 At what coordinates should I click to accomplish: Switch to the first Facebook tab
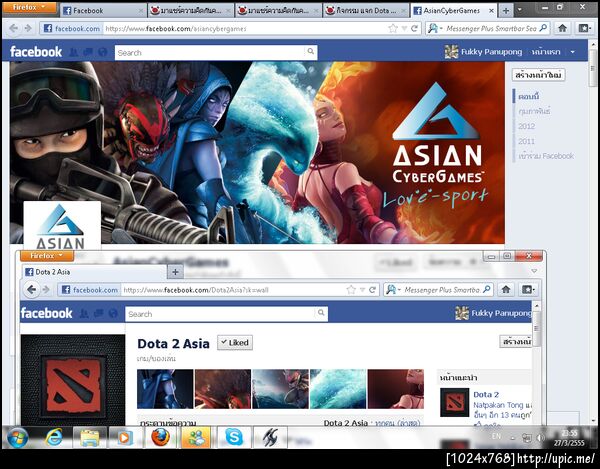click(x=103, y=11)
